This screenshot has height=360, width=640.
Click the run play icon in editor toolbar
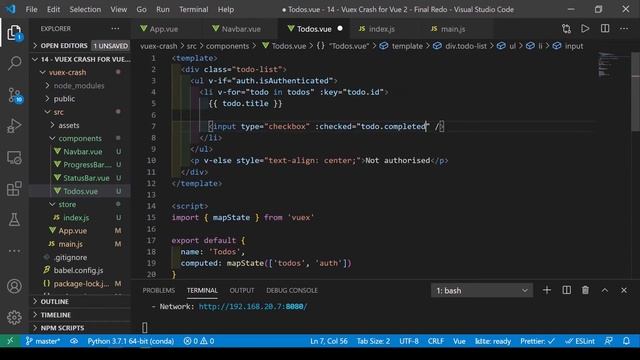[585, 29]
